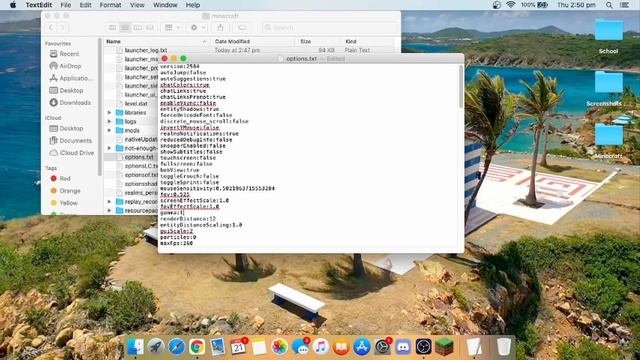Open Calendar showing 21 in Dock
This screenshot has width=640, height=360.
[238, 347]
